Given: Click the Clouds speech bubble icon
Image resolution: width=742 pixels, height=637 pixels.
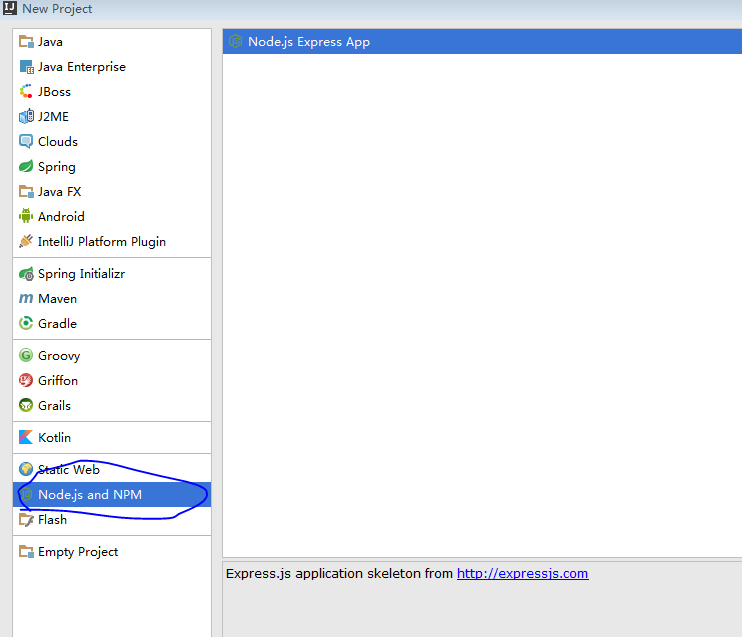Looking at the screenshot, I should point(26,142).
